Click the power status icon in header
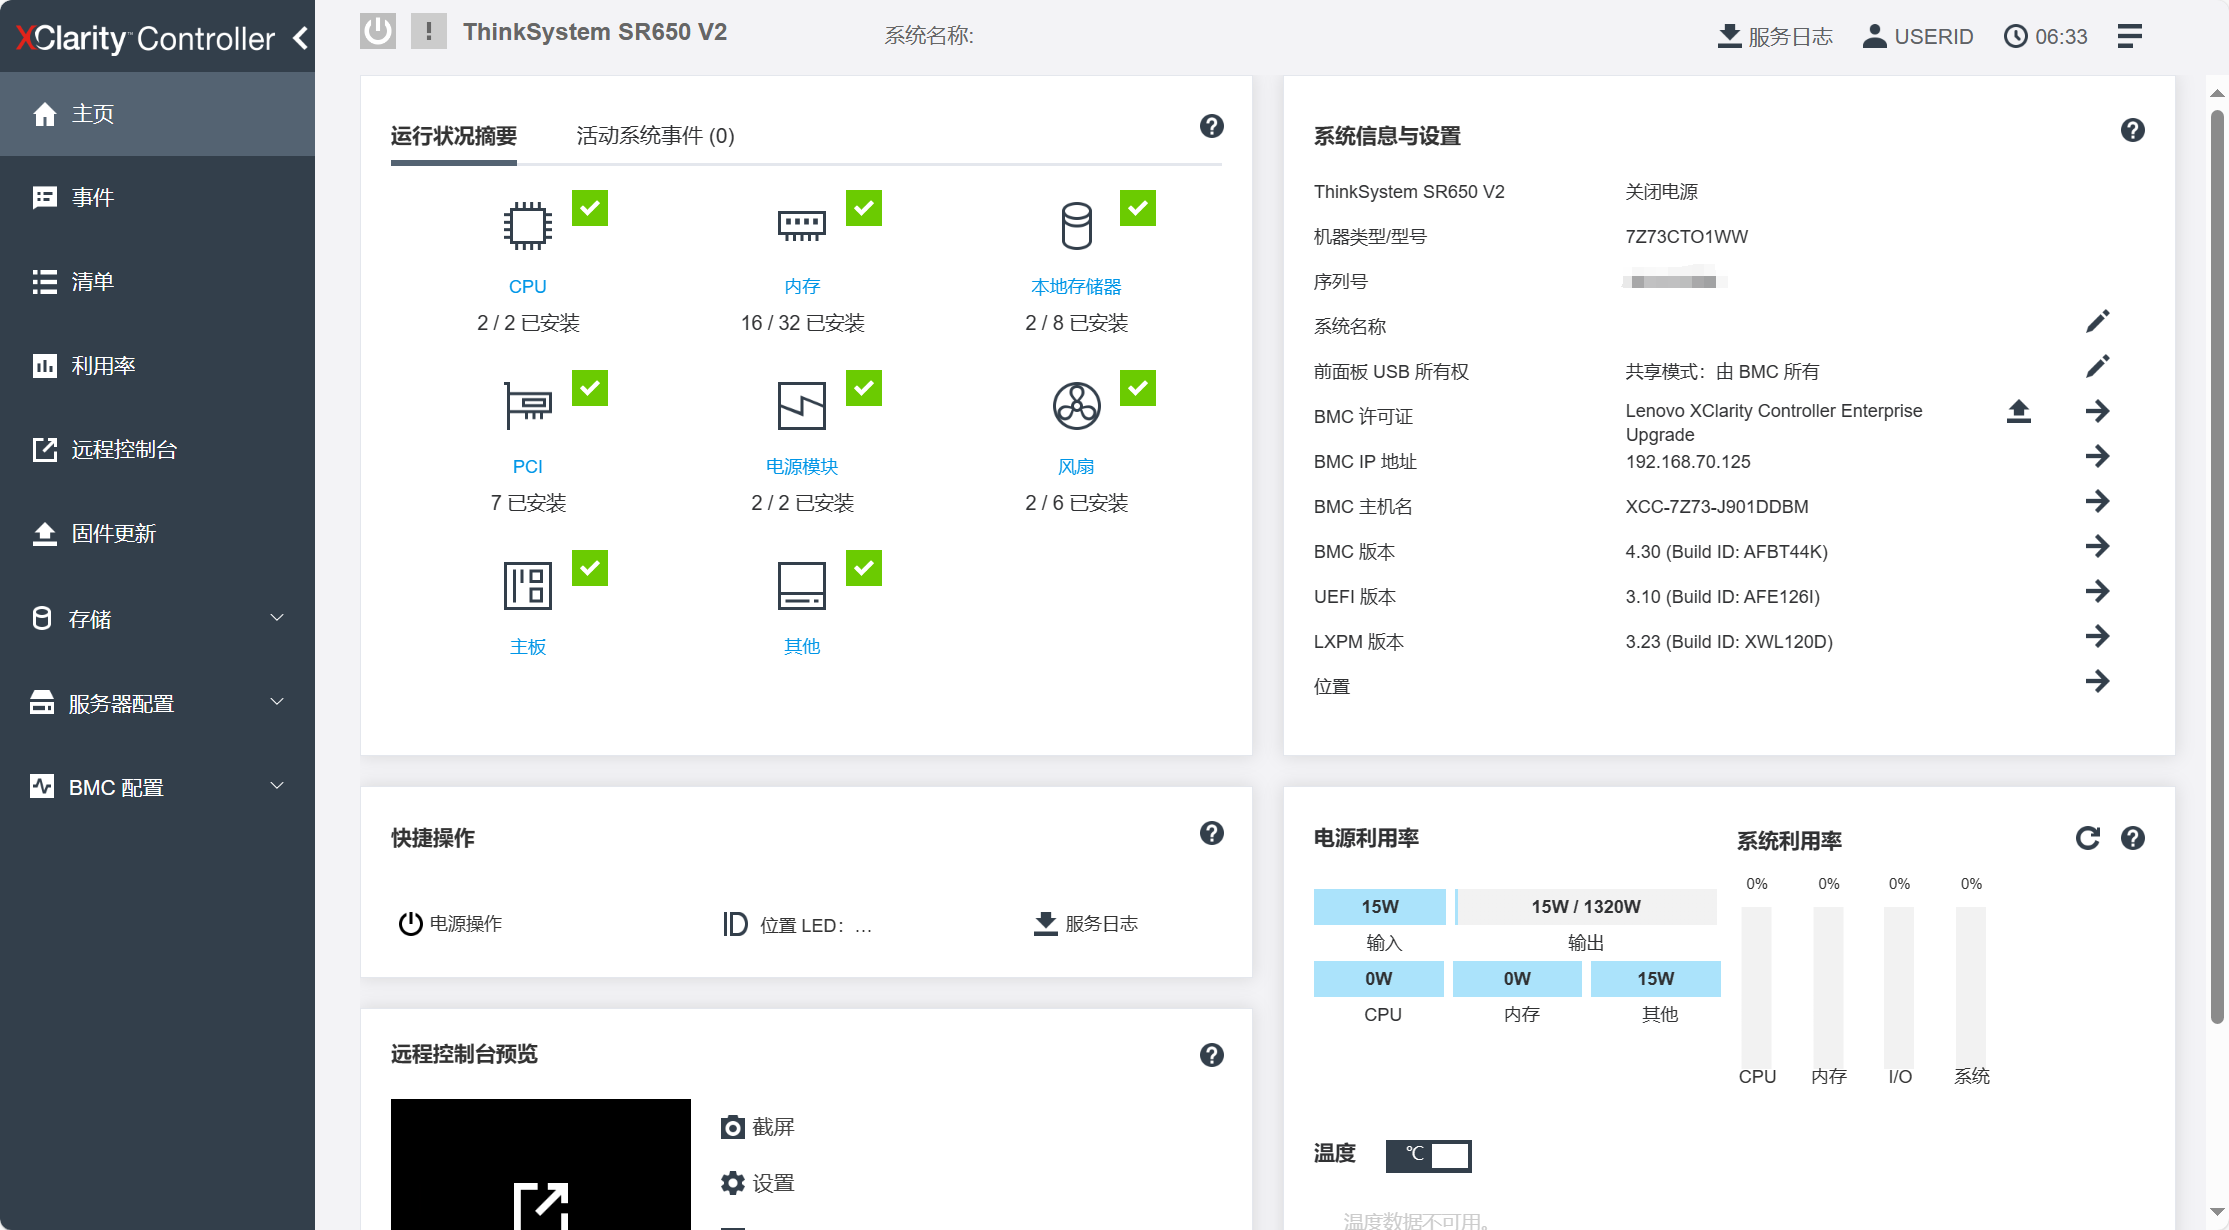 point(378,31)
